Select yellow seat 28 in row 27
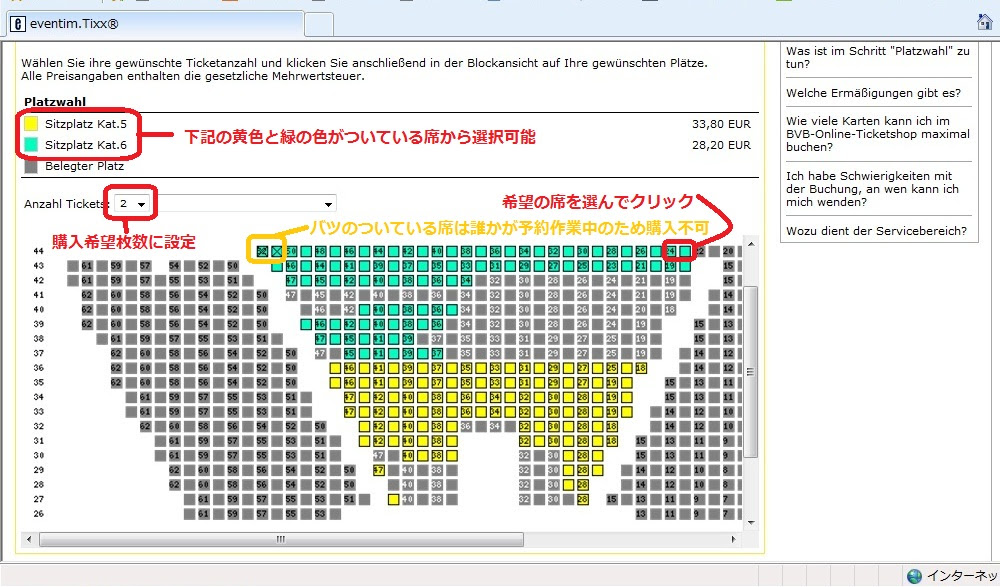 click(x=583, y=500)
